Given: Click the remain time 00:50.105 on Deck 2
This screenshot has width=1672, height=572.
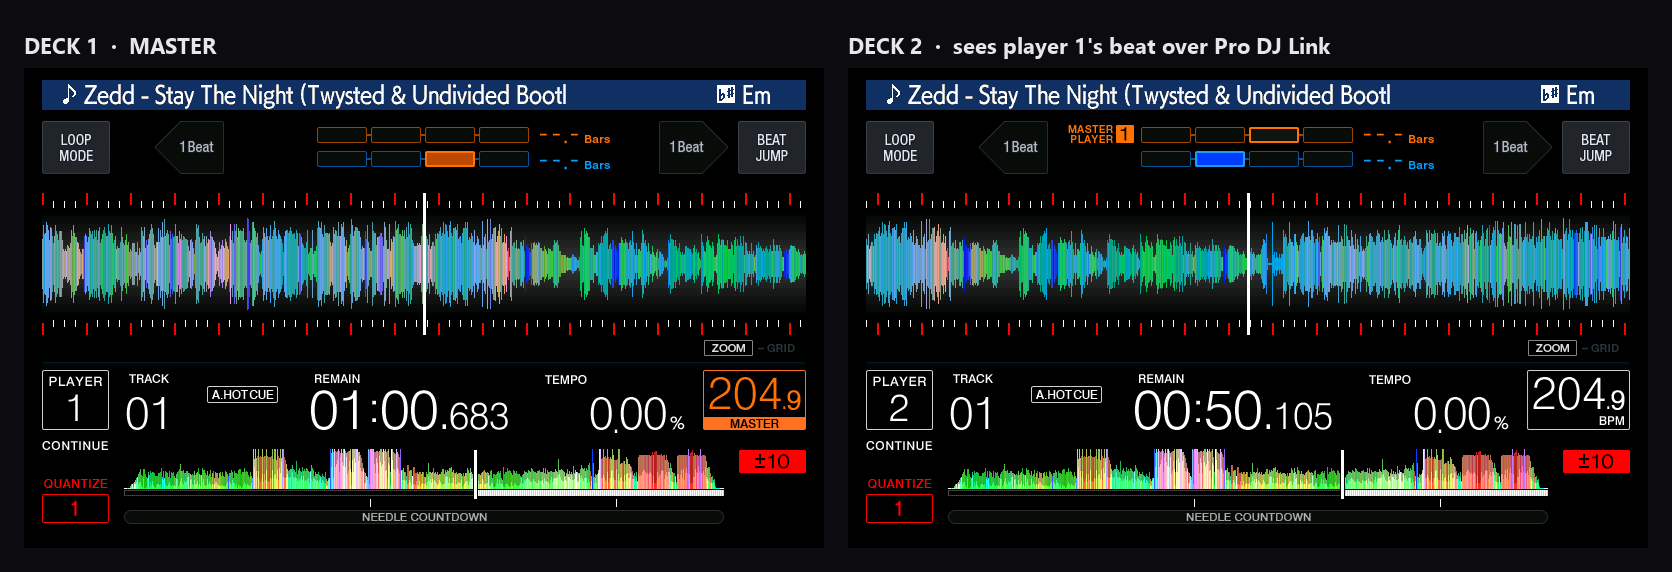Looking at the screenshot, I should (1233, 411).
